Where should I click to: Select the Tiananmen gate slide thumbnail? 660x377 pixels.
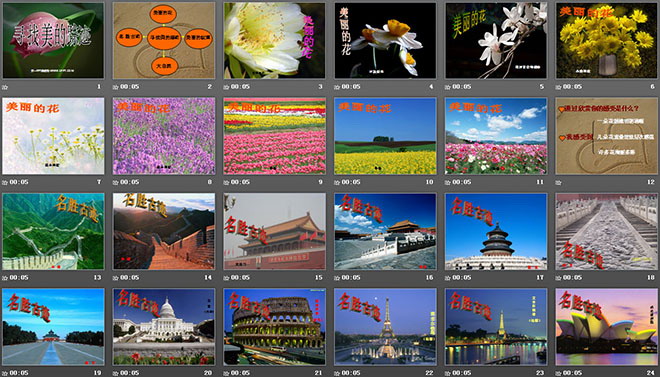pos(274,231)
